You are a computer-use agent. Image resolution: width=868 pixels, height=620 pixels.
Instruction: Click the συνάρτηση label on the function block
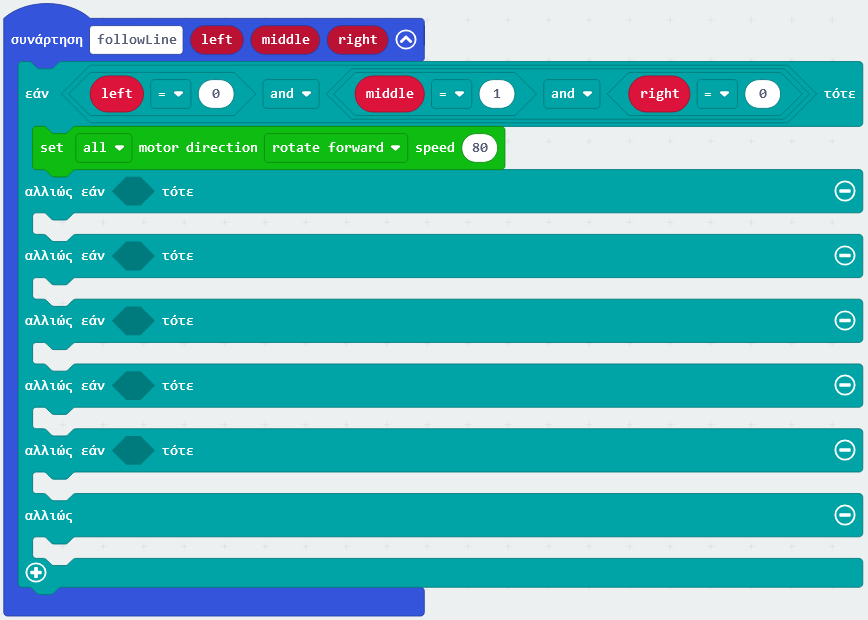point(46,40)
